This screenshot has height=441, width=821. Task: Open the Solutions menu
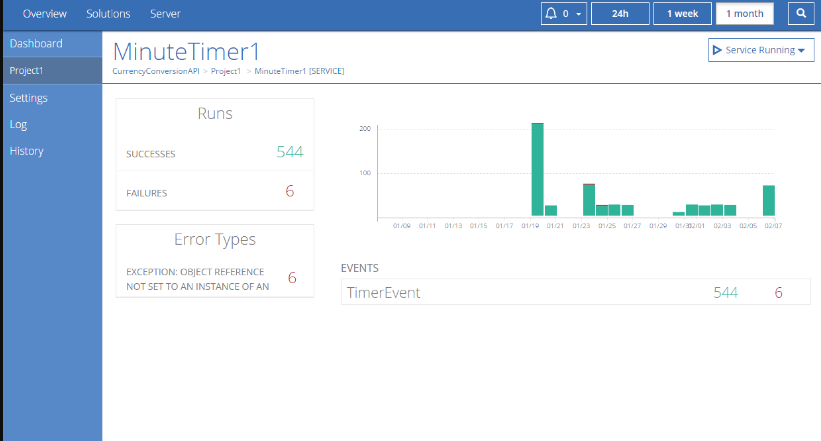pyautogui.click(x=108, y=14)
